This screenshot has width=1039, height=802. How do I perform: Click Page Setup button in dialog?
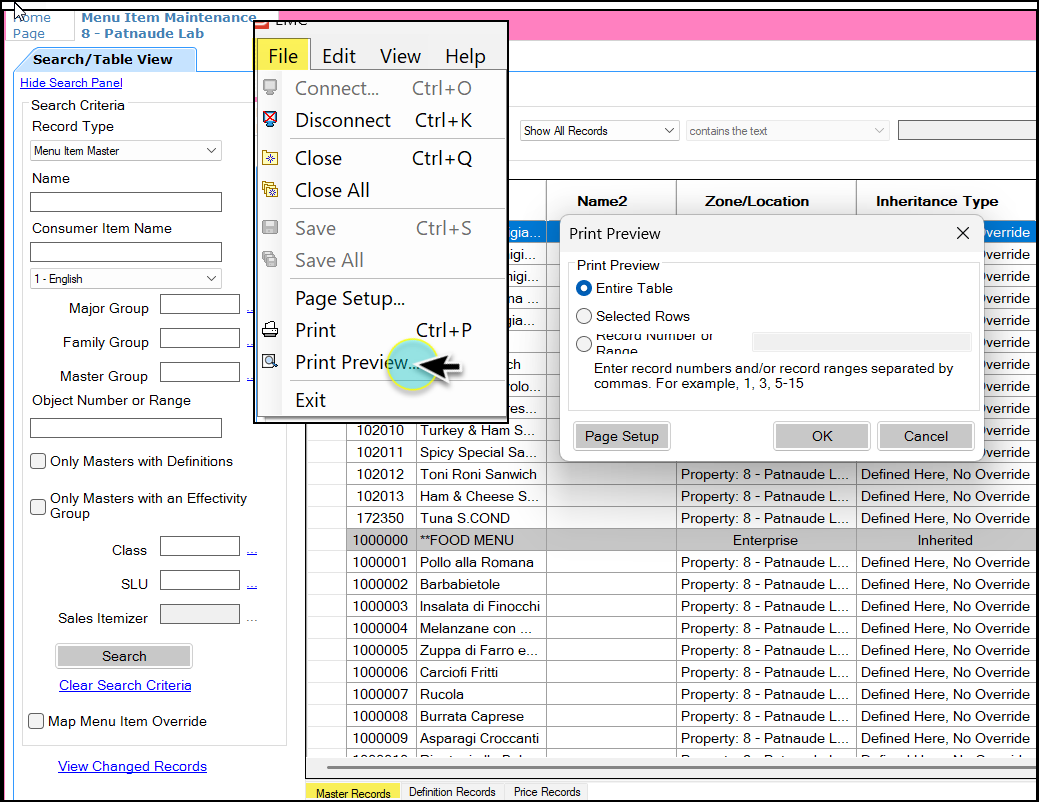[622, 436]
